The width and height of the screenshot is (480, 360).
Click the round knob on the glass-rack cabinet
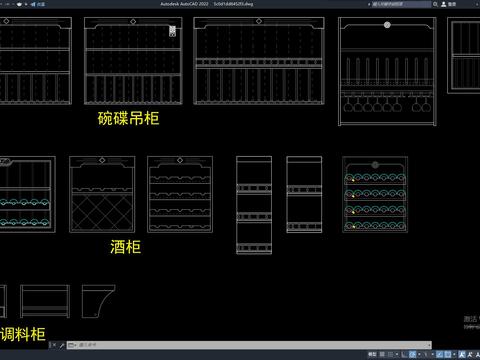[x=387, y=25]
